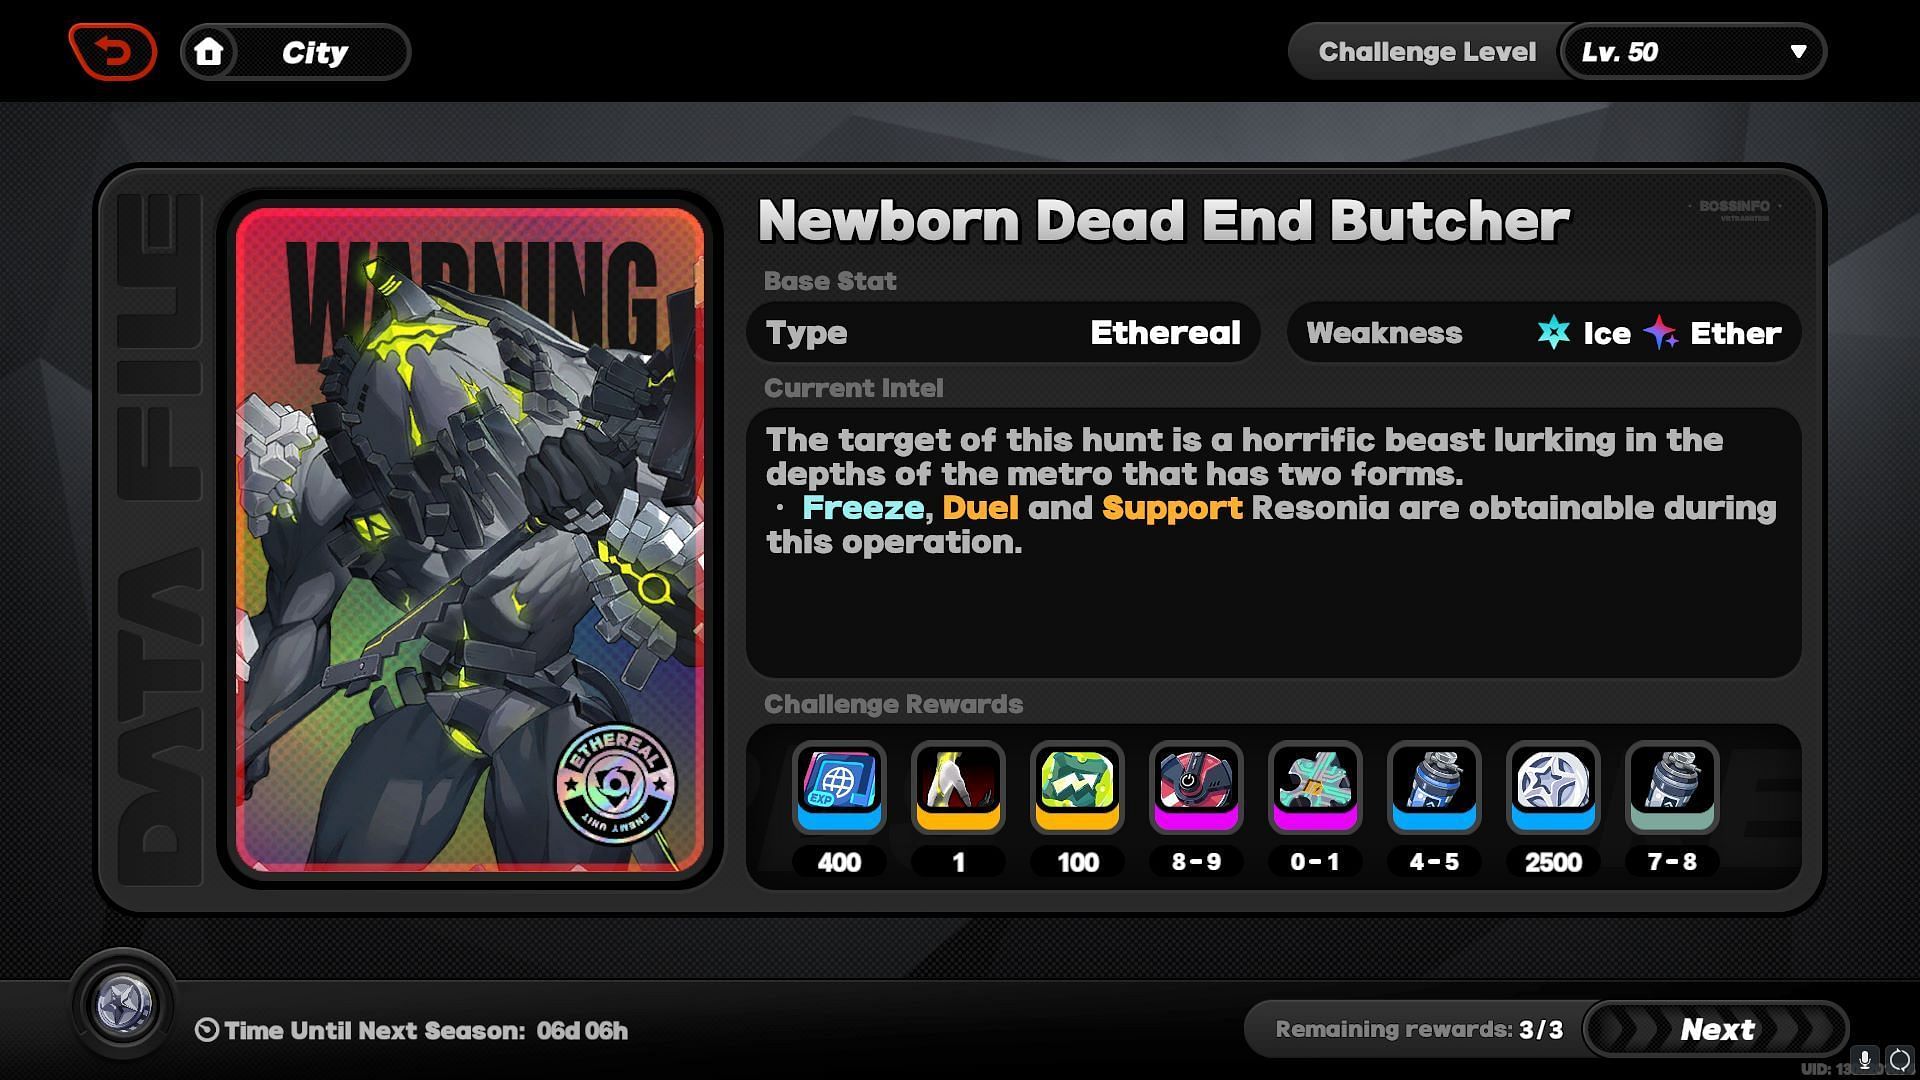
Task: Click the circular refresh icon at bottom-right corner
Action: click(x=1899, y=1059)
